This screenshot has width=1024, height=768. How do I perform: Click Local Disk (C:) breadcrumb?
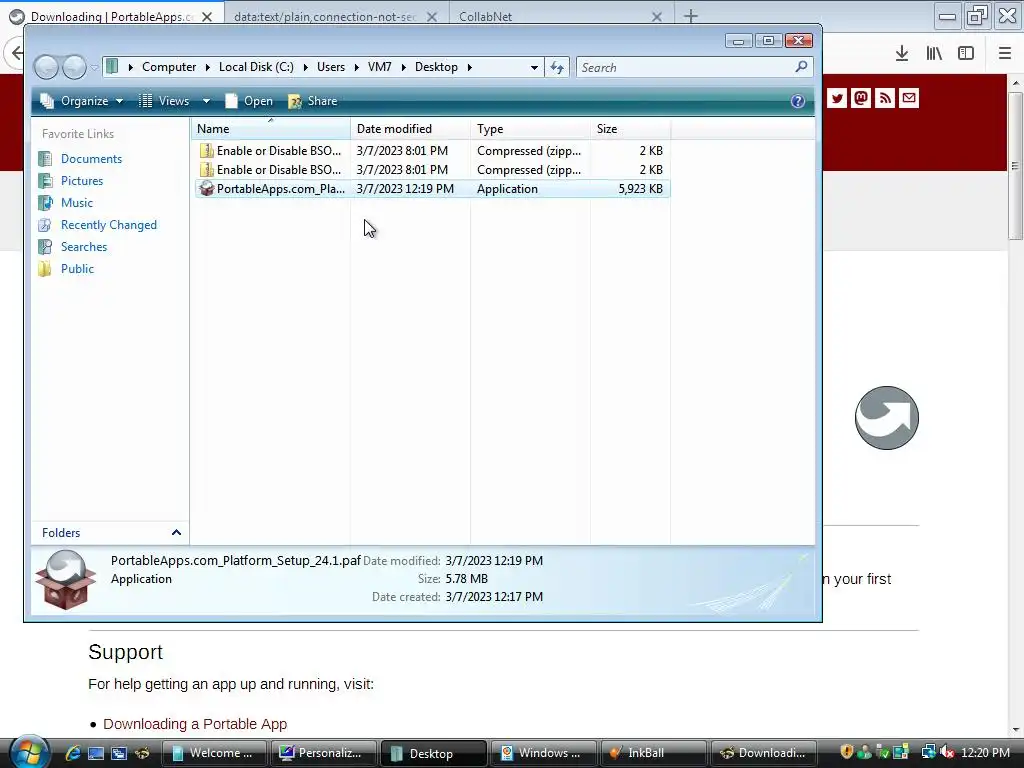click(256, 67)
